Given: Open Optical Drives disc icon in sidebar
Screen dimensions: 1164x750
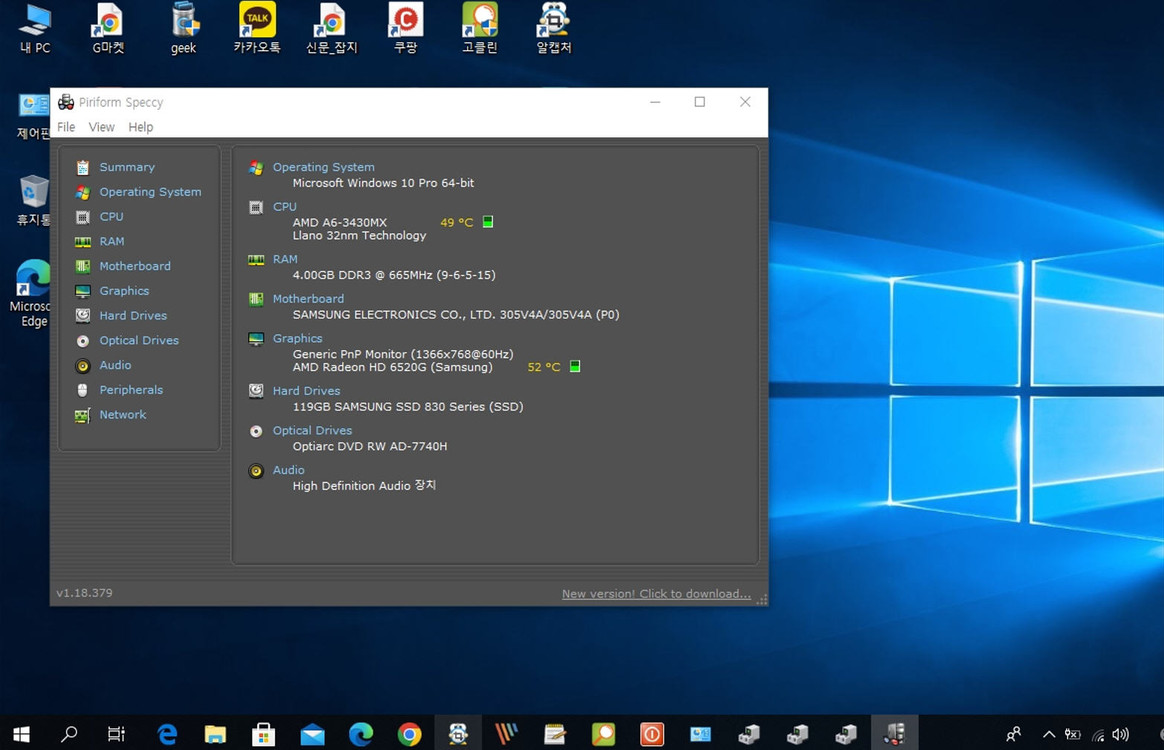Looking at the screenshot, I should tap(82, 341).
